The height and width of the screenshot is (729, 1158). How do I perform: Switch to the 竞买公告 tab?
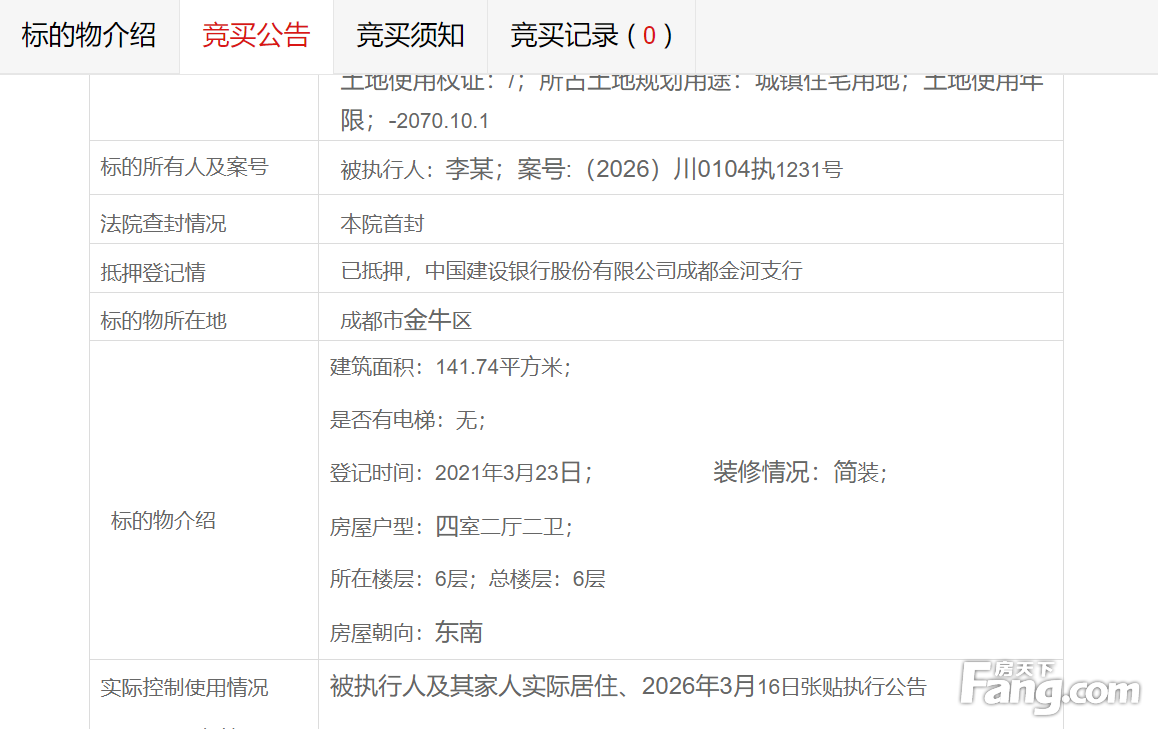(256, 36)
